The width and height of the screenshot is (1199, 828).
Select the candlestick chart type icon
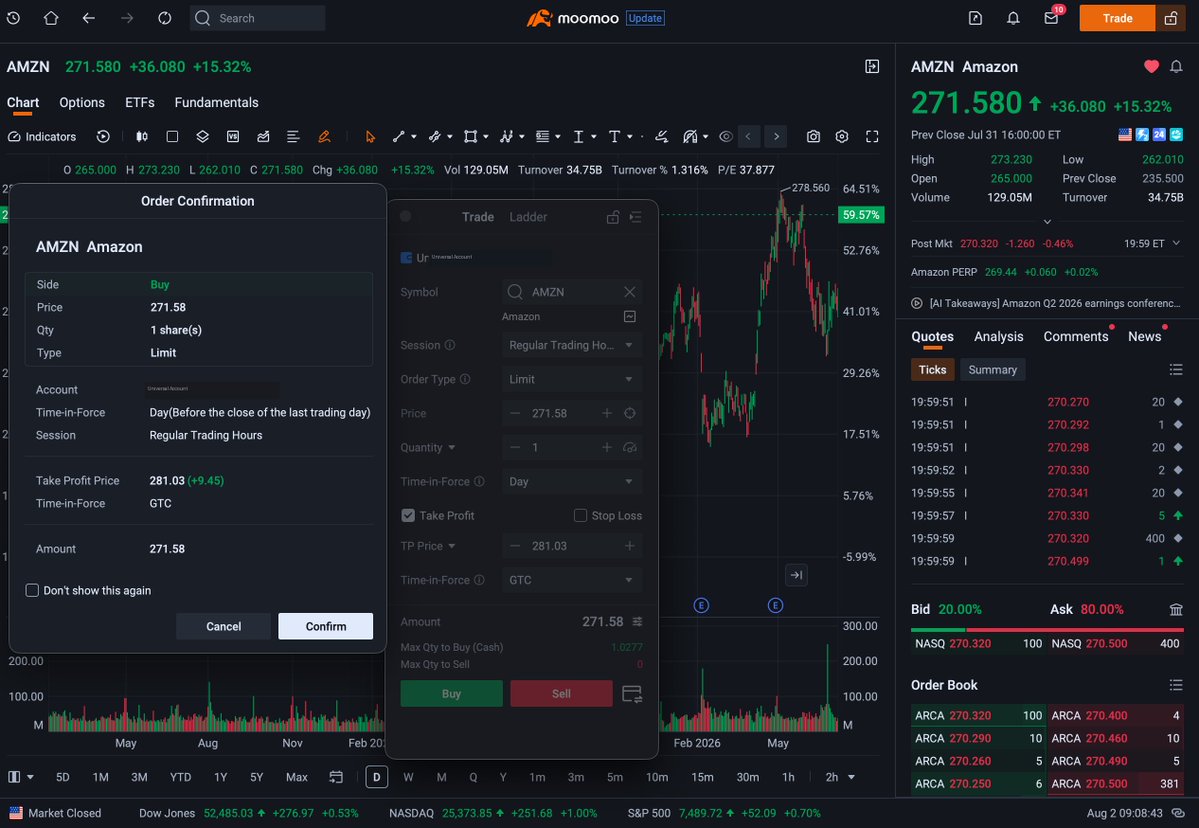click(x=141, y=136)
